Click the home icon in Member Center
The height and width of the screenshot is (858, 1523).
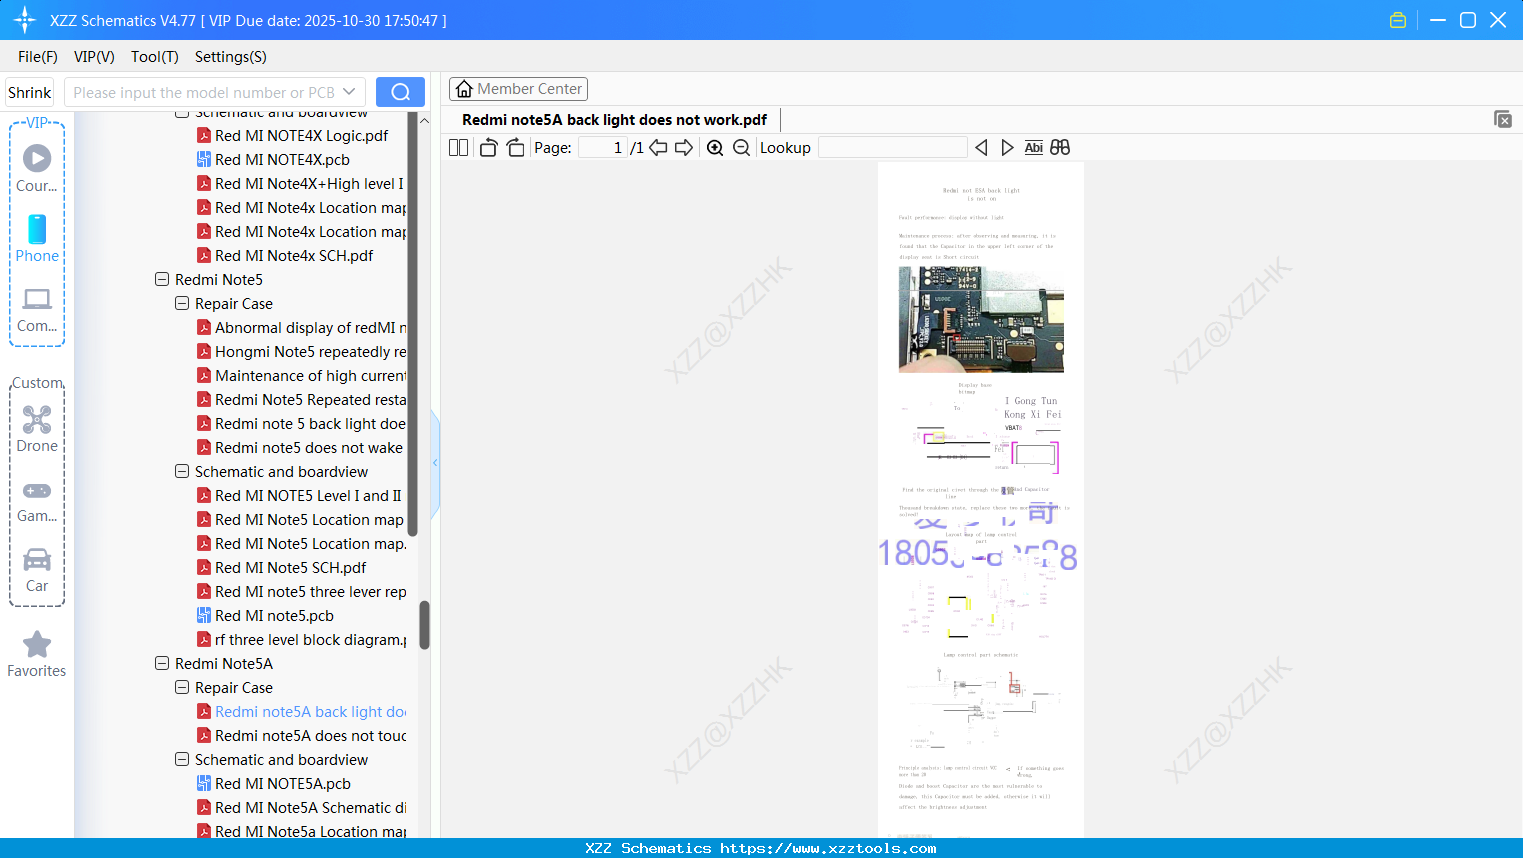[464, 89]
